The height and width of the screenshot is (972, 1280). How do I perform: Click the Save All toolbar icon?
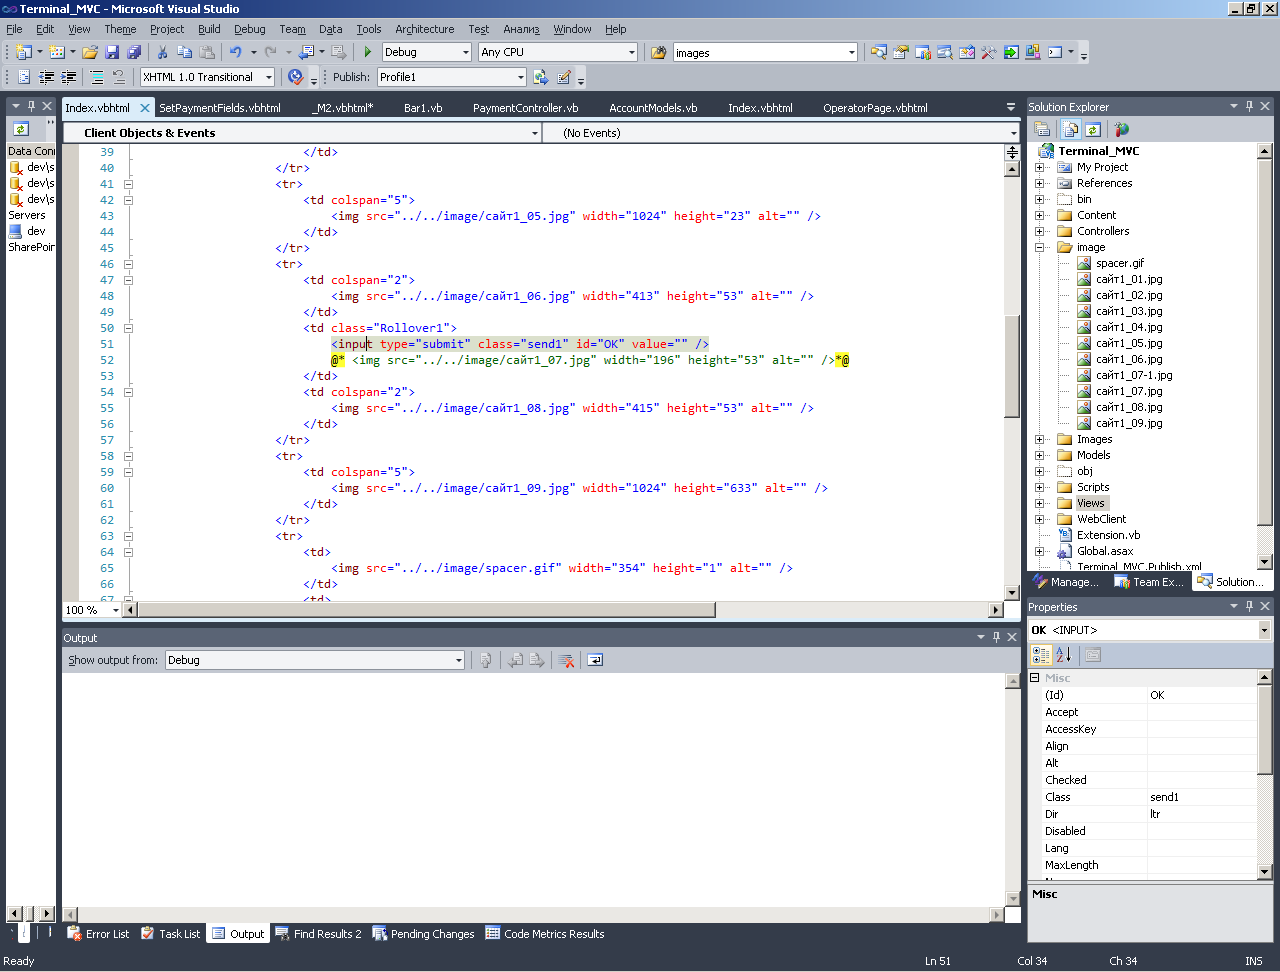134,52
